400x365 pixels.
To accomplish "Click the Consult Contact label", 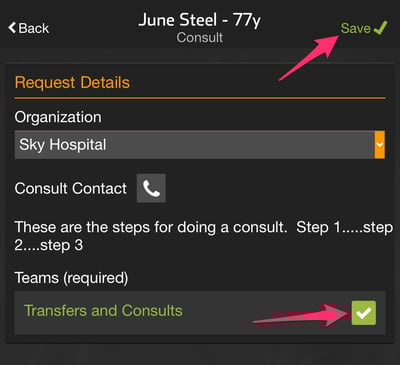I will [x=71, y=188].
